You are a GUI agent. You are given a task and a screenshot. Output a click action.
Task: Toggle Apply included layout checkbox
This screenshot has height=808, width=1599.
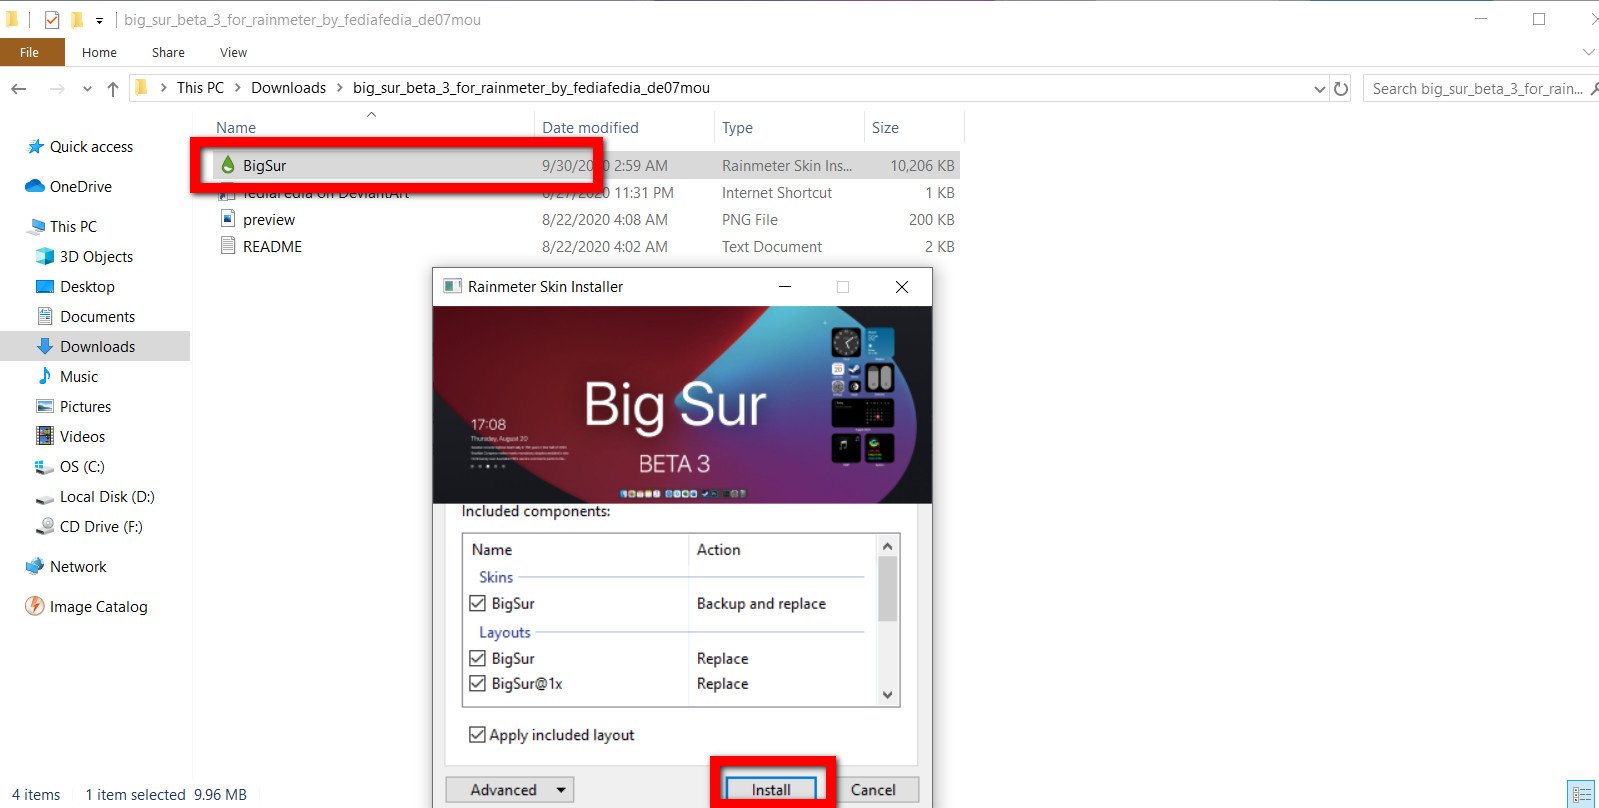coord(478,734)
